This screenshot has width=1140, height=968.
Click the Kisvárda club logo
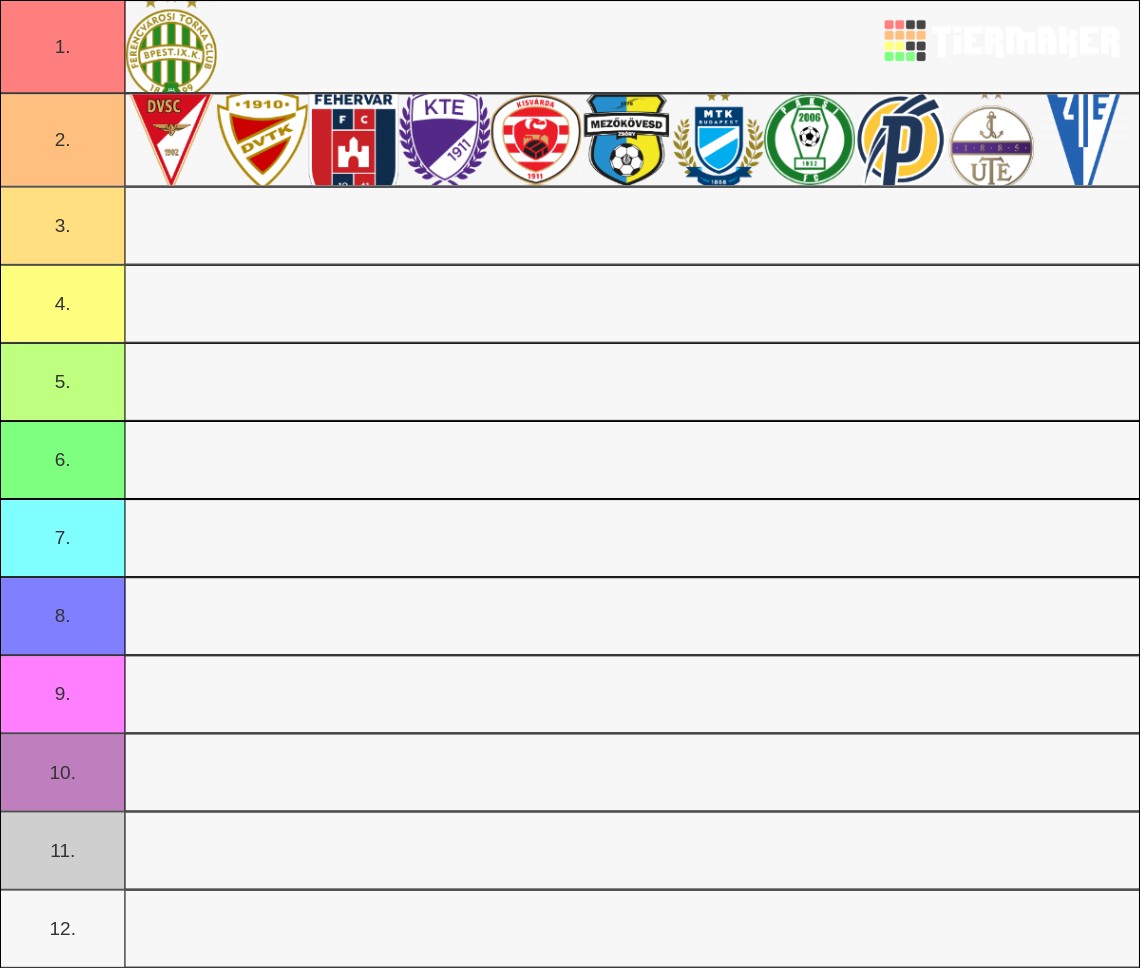[x=534, y=139]
